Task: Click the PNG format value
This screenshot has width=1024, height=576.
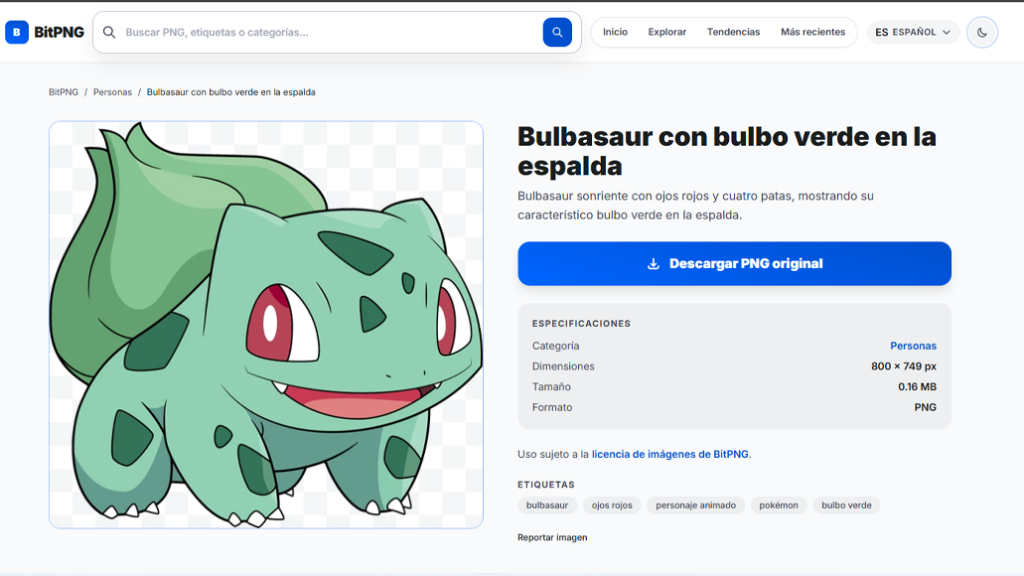Action: (x=925, y=407)
